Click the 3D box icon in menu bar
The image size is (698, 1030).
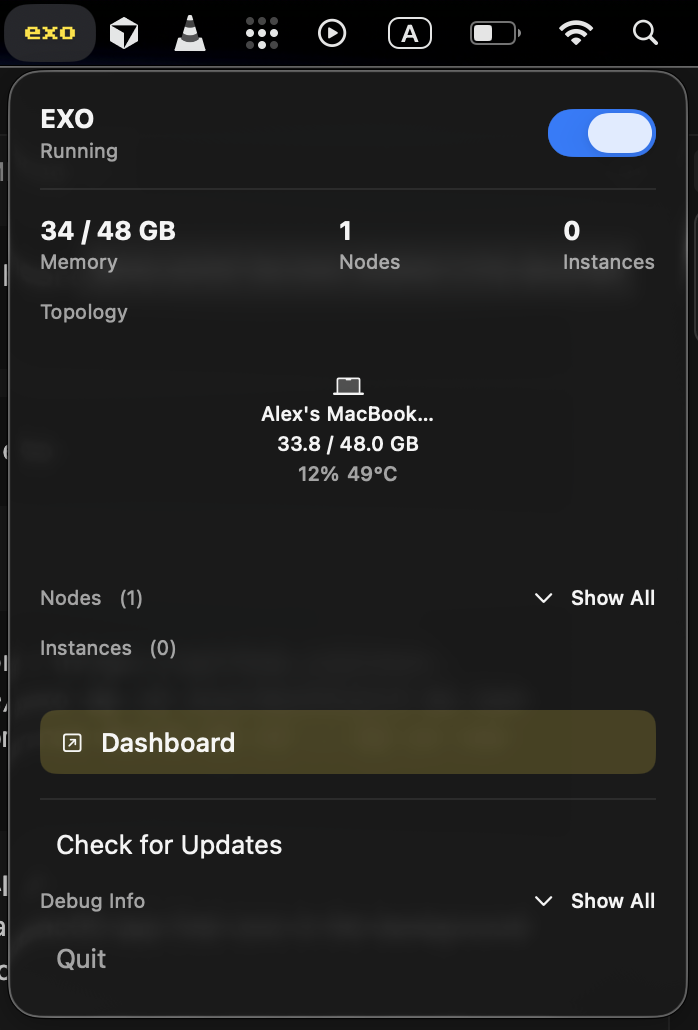pos(123,32)
